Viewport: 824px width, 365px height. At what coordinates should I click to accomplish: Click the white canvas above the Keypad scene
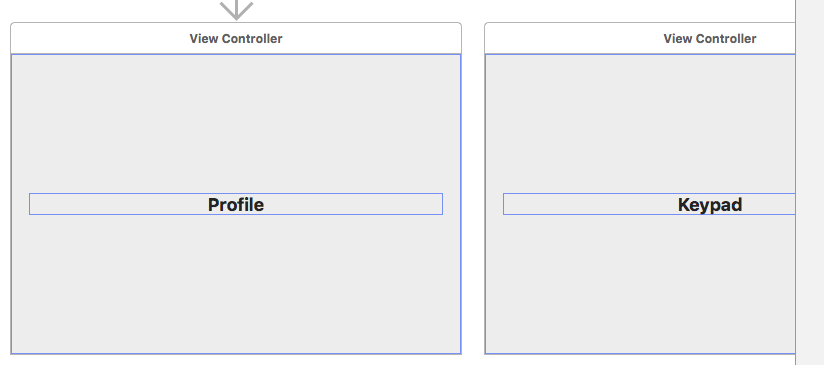640,11
